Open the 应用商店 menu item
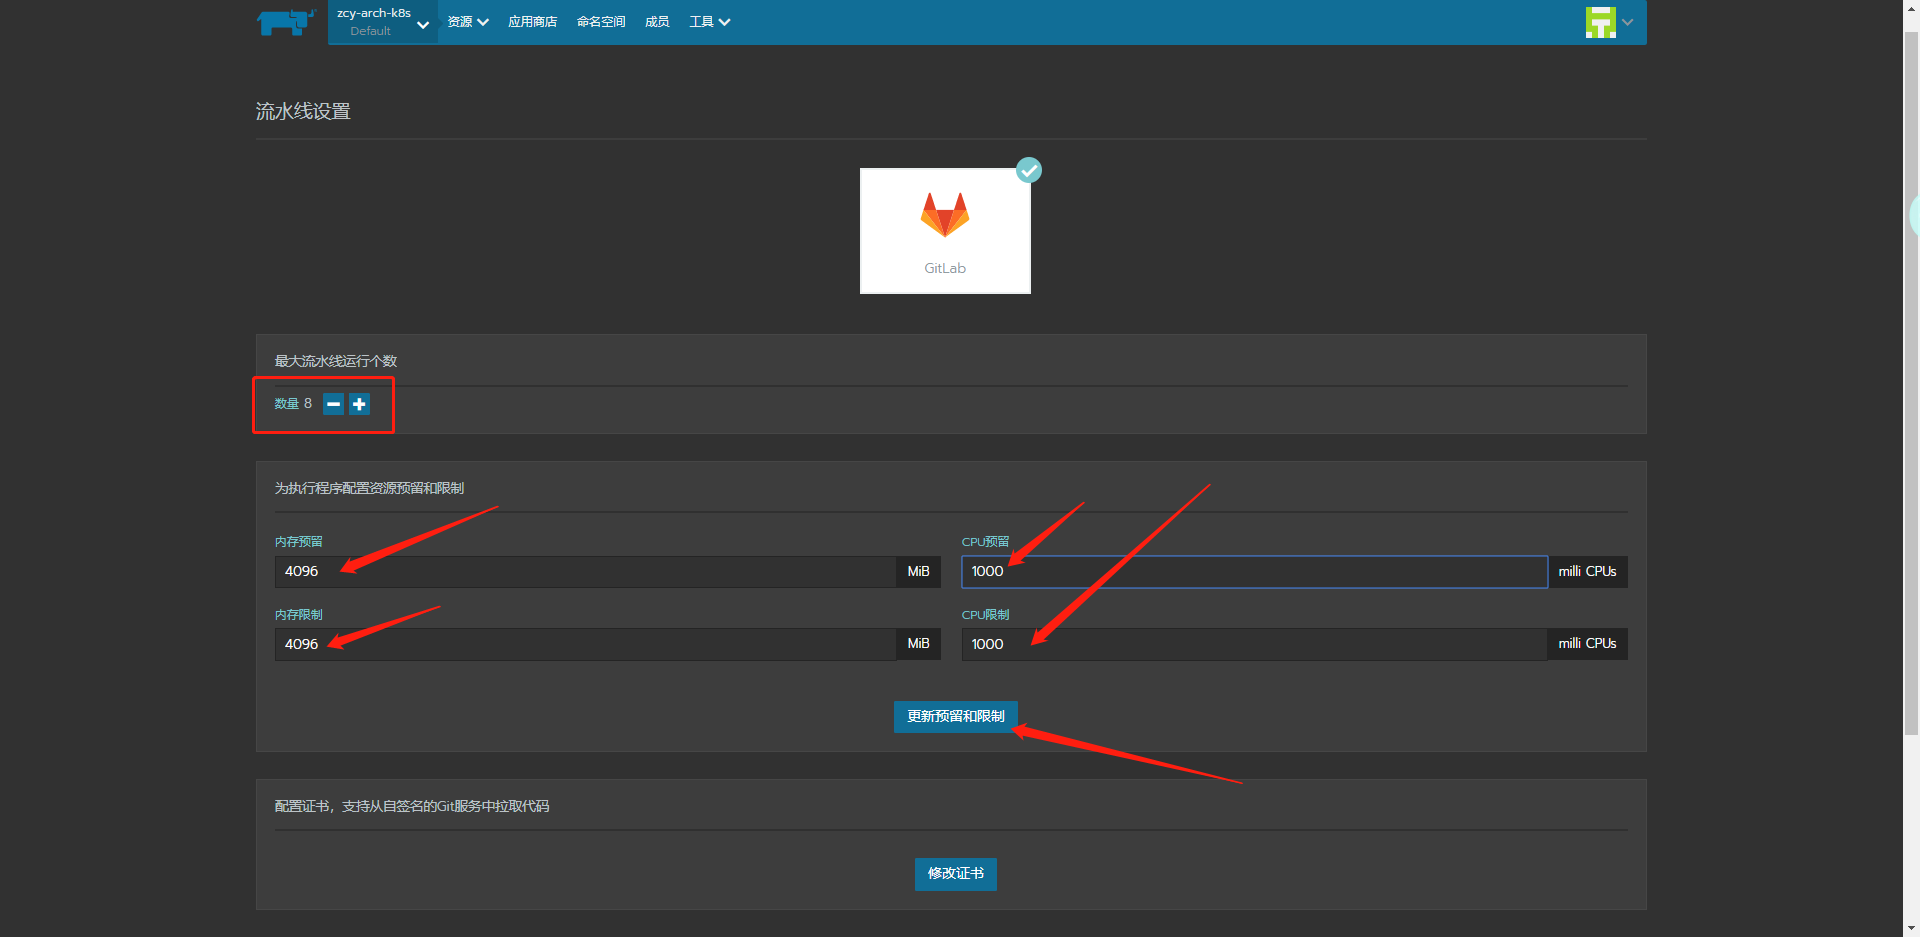 pos(532,22)
